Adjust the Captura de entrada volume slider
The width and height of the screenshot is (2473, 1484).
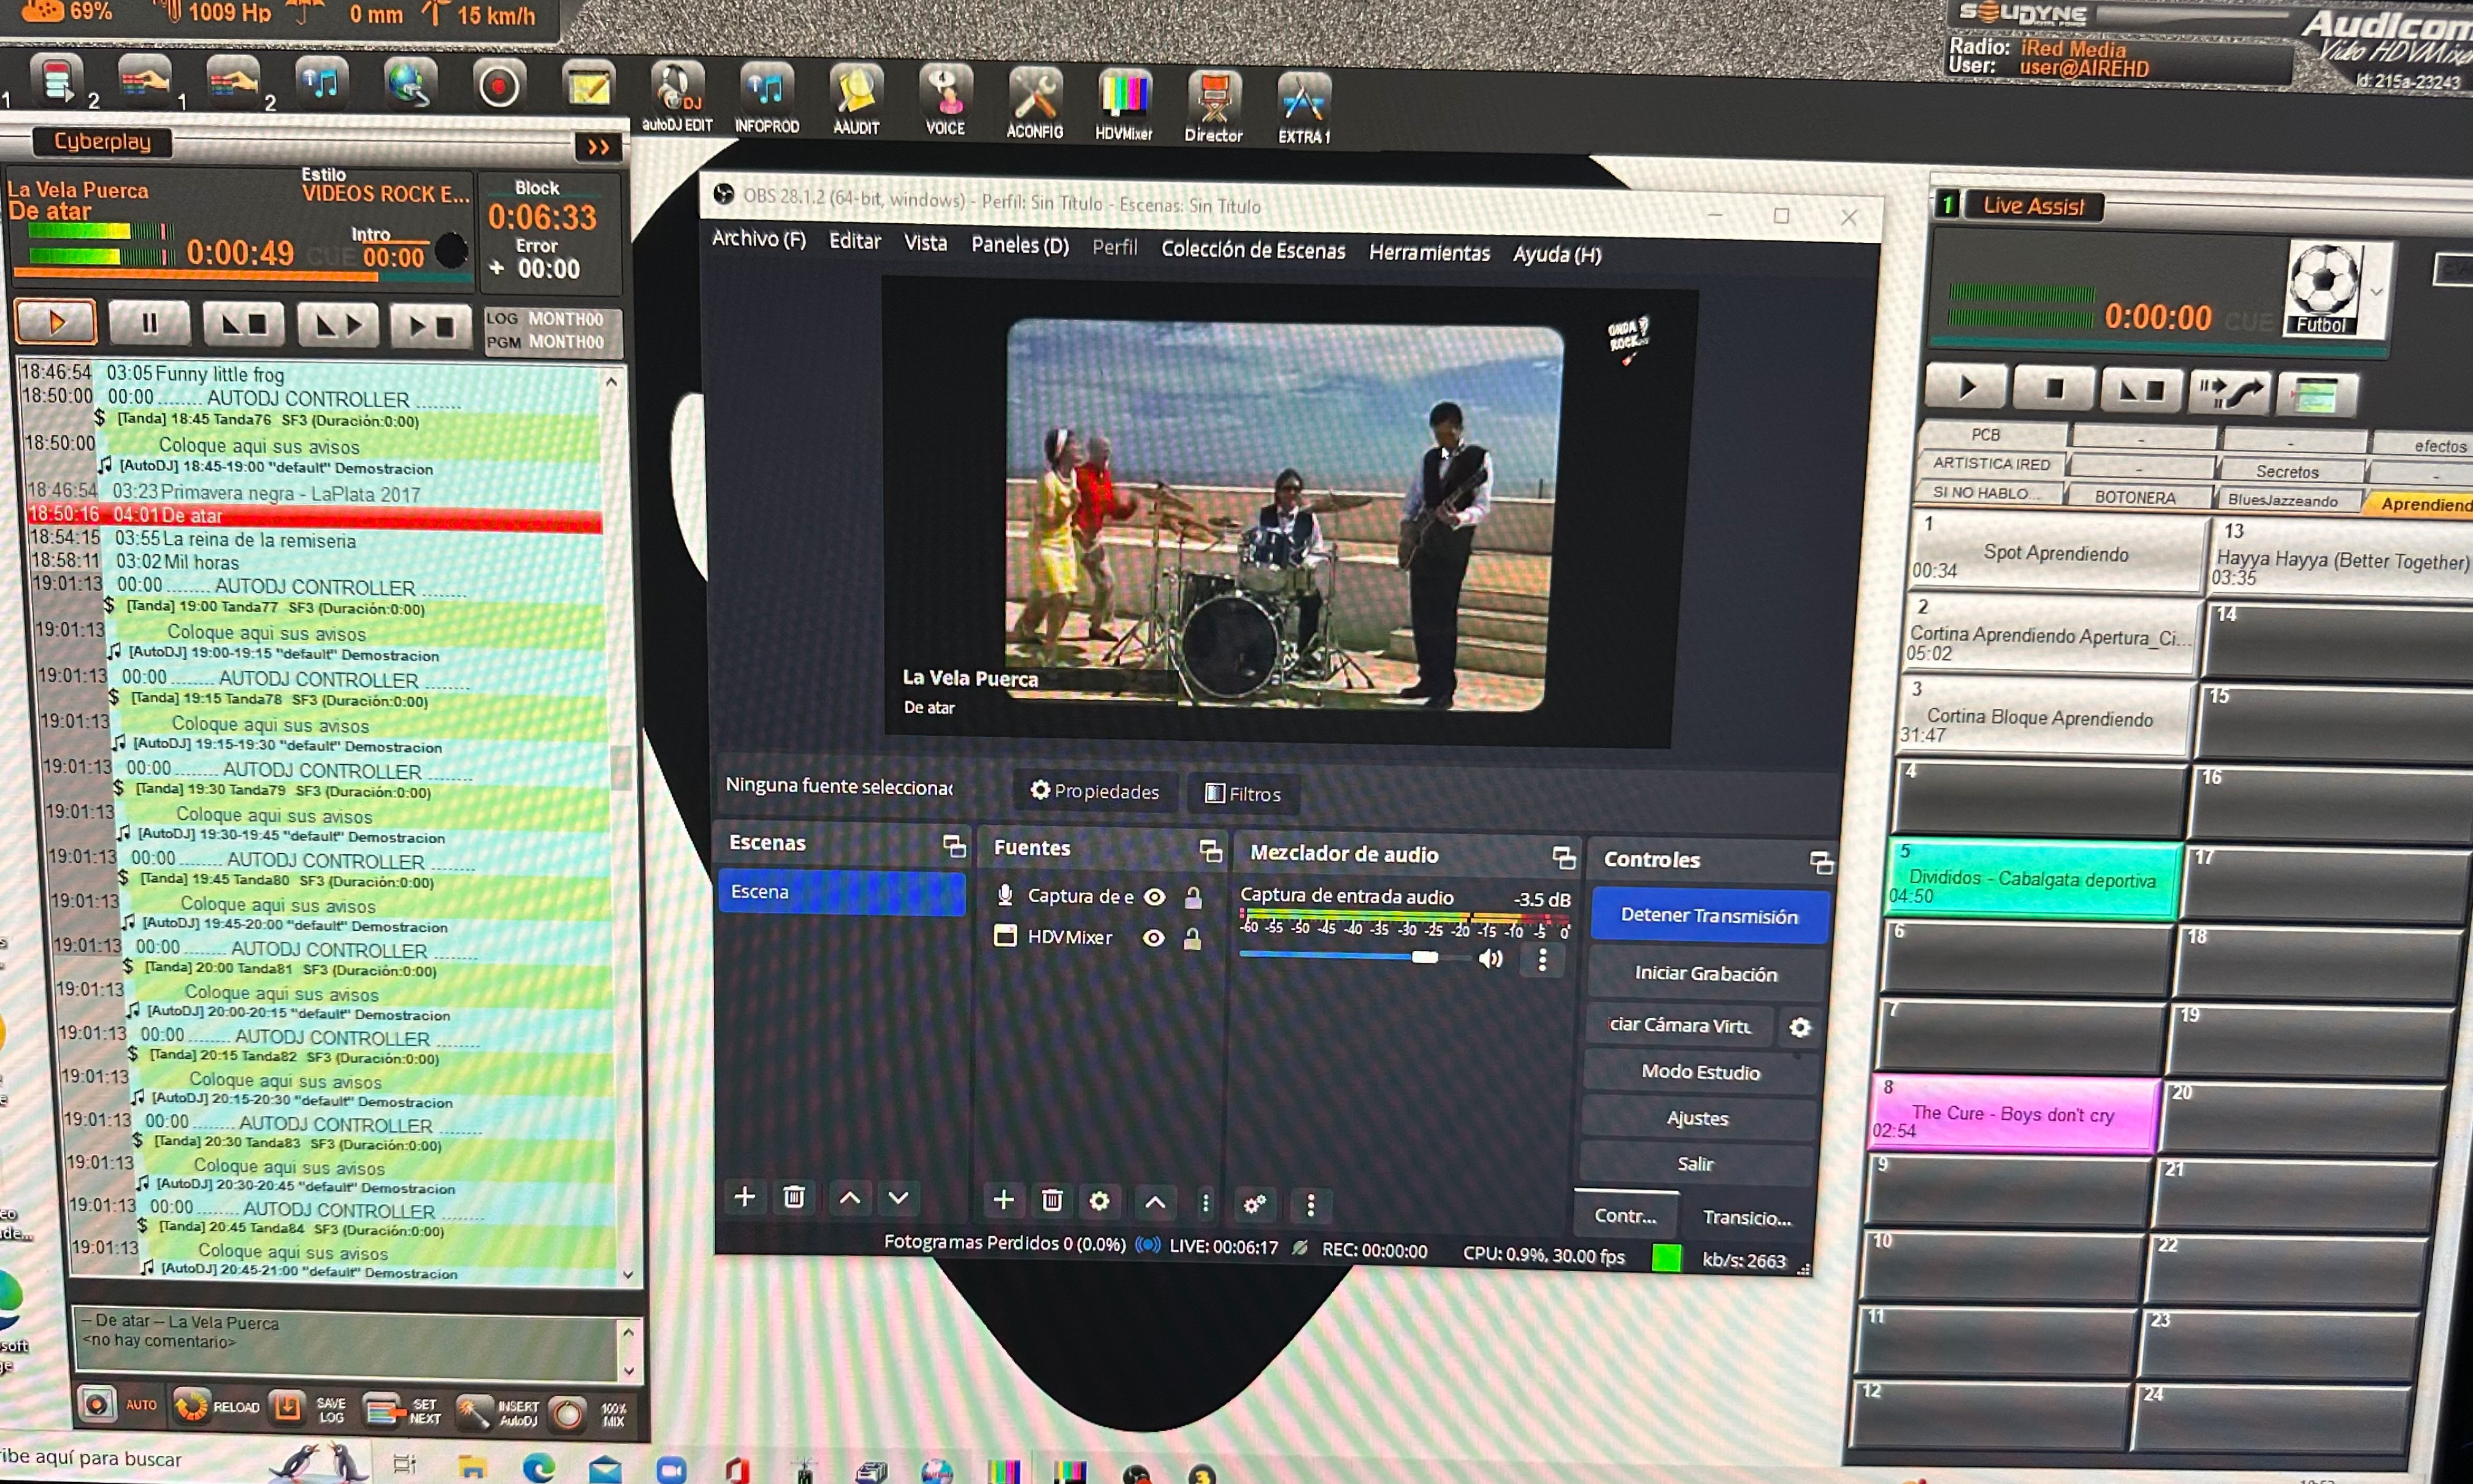1424,957
